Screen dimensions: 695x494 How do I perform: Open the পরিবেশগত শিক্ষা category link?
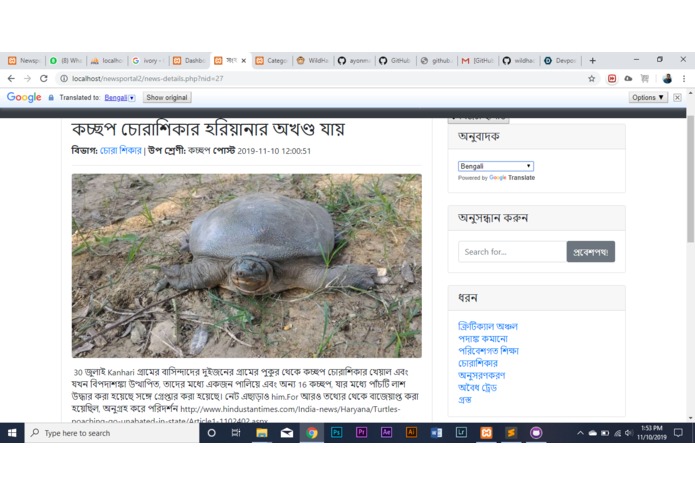pyautogui.click(x=488, y=350)
